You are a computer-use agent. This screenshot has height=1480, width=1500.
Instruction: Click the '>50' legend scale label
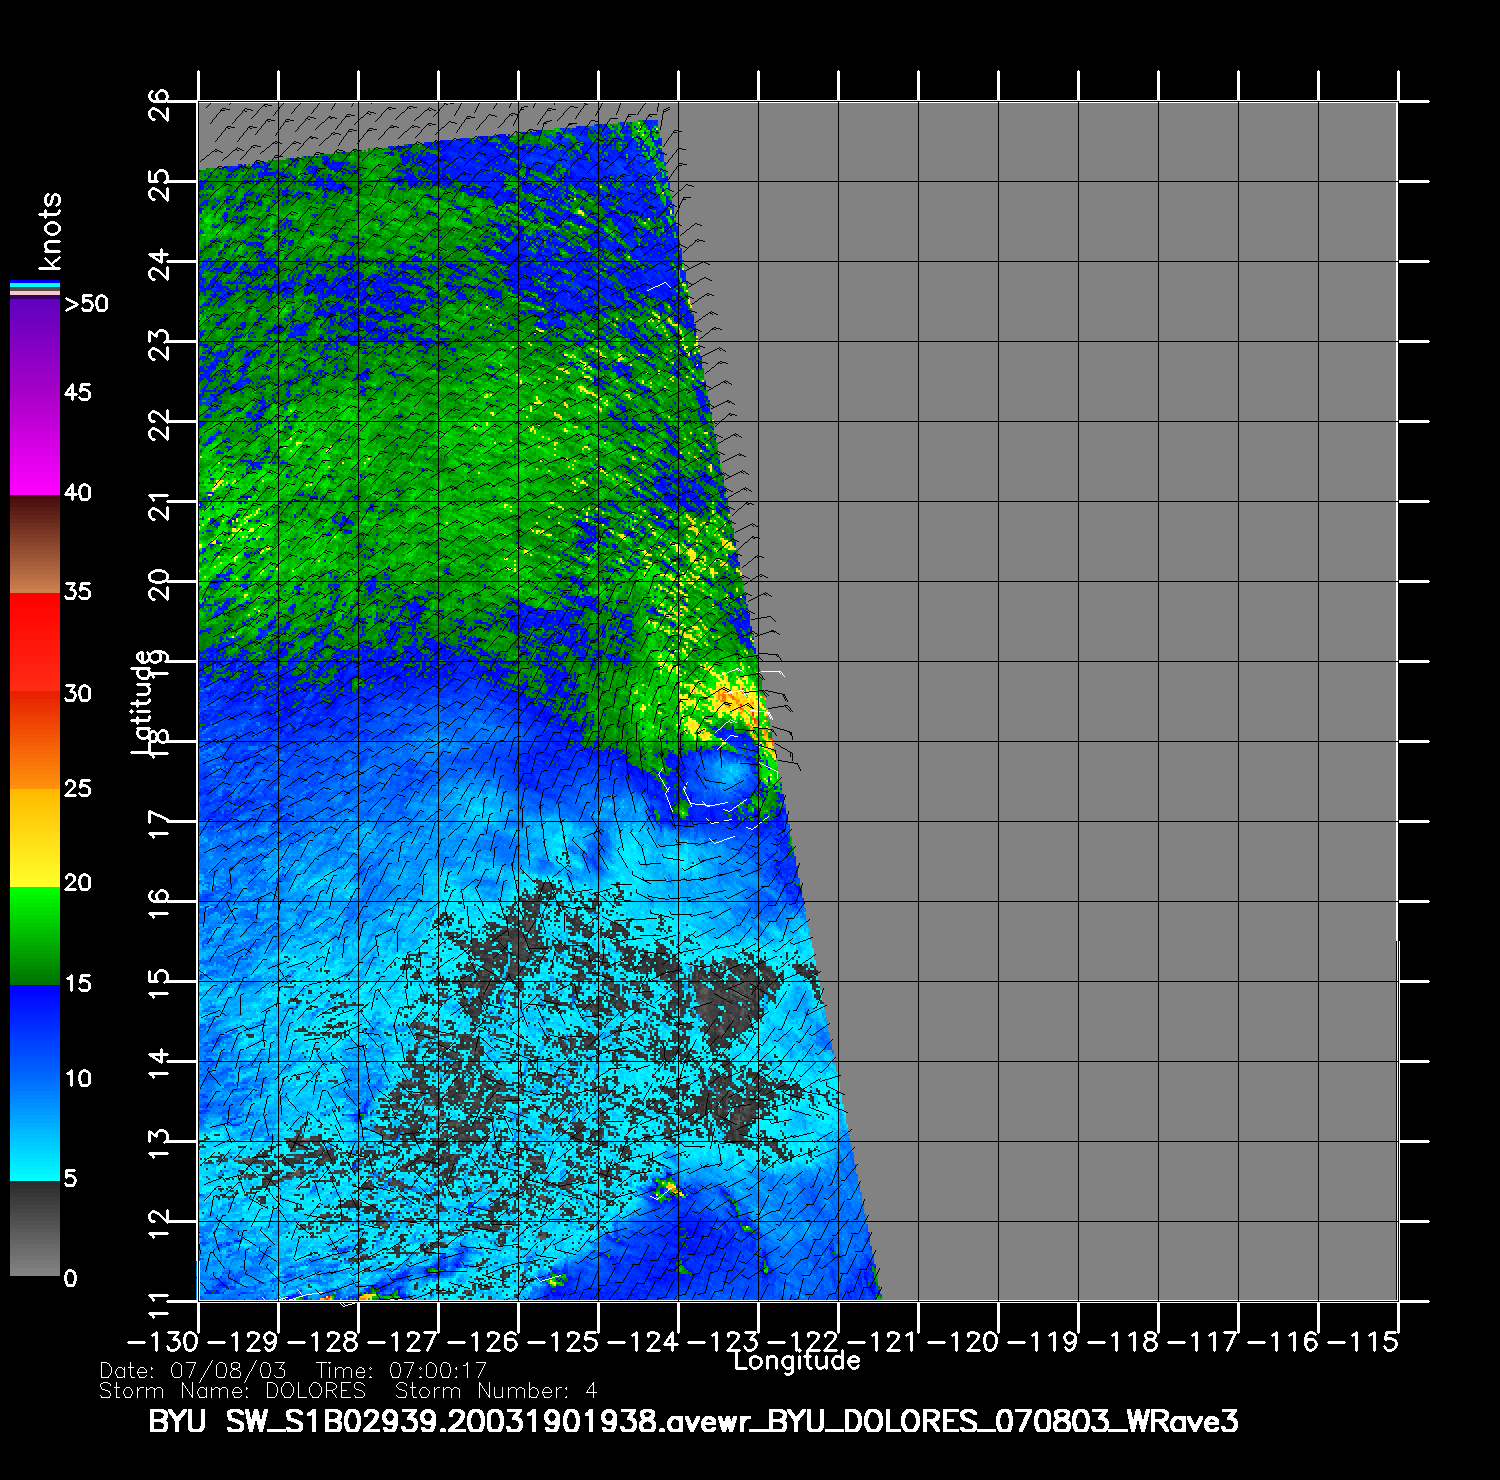tap(86, 304)
